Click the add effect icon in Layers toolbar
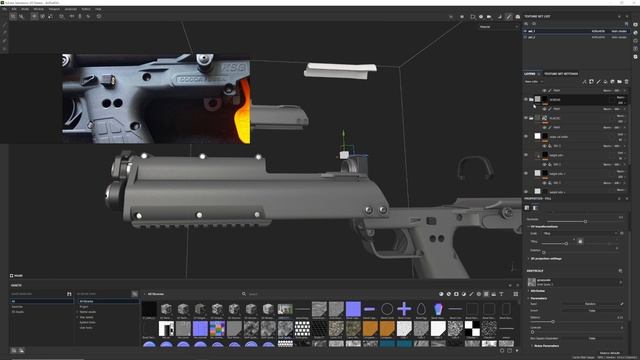Viewport: 640px width, 360px height. [x=584, y=82]
